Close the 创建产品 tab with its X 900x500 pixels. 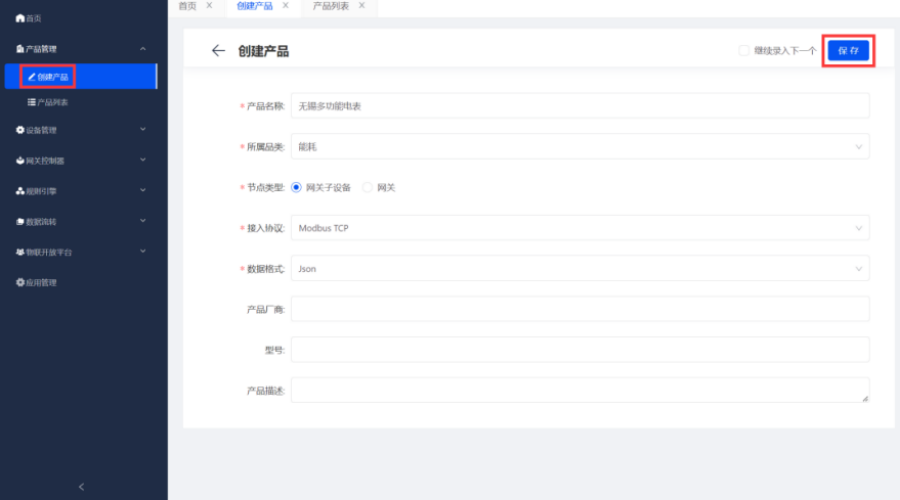(285, 5)
